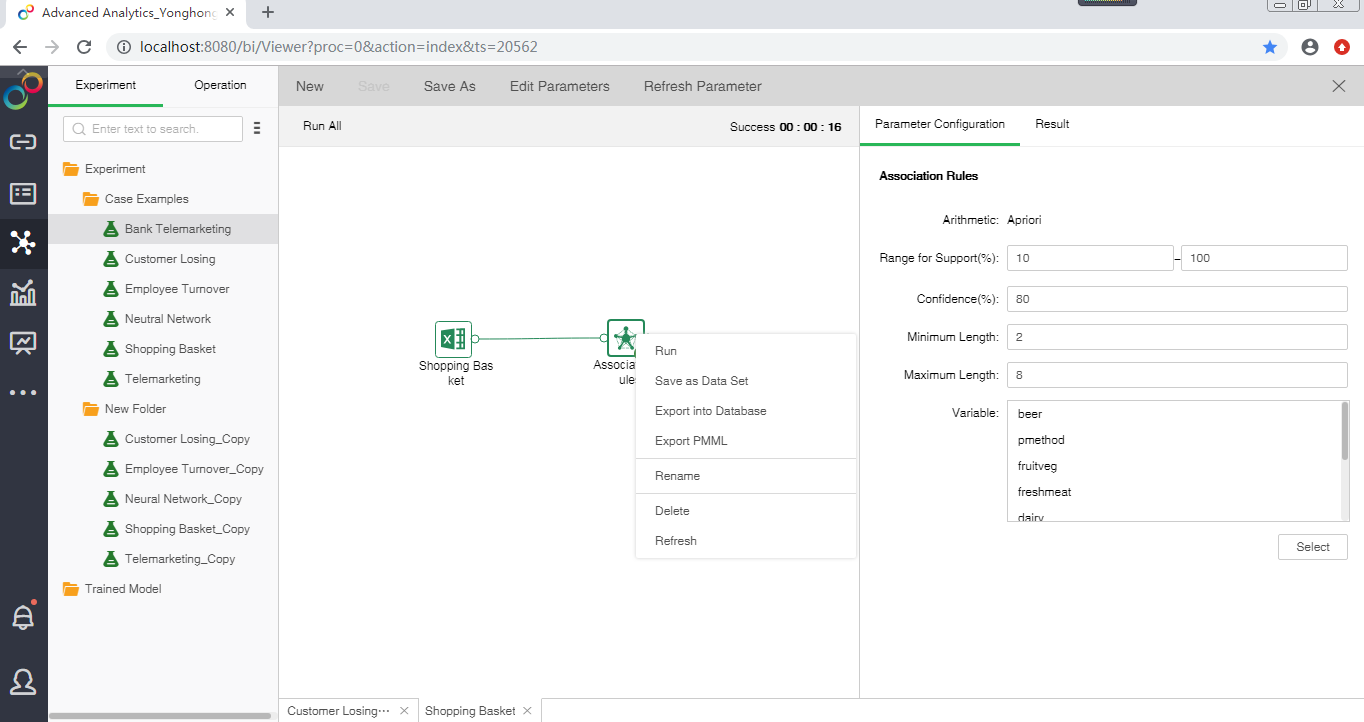Click the flask icon beside Neutral Network
This screenshot has height=722, width=1364.
pos(111,319)
